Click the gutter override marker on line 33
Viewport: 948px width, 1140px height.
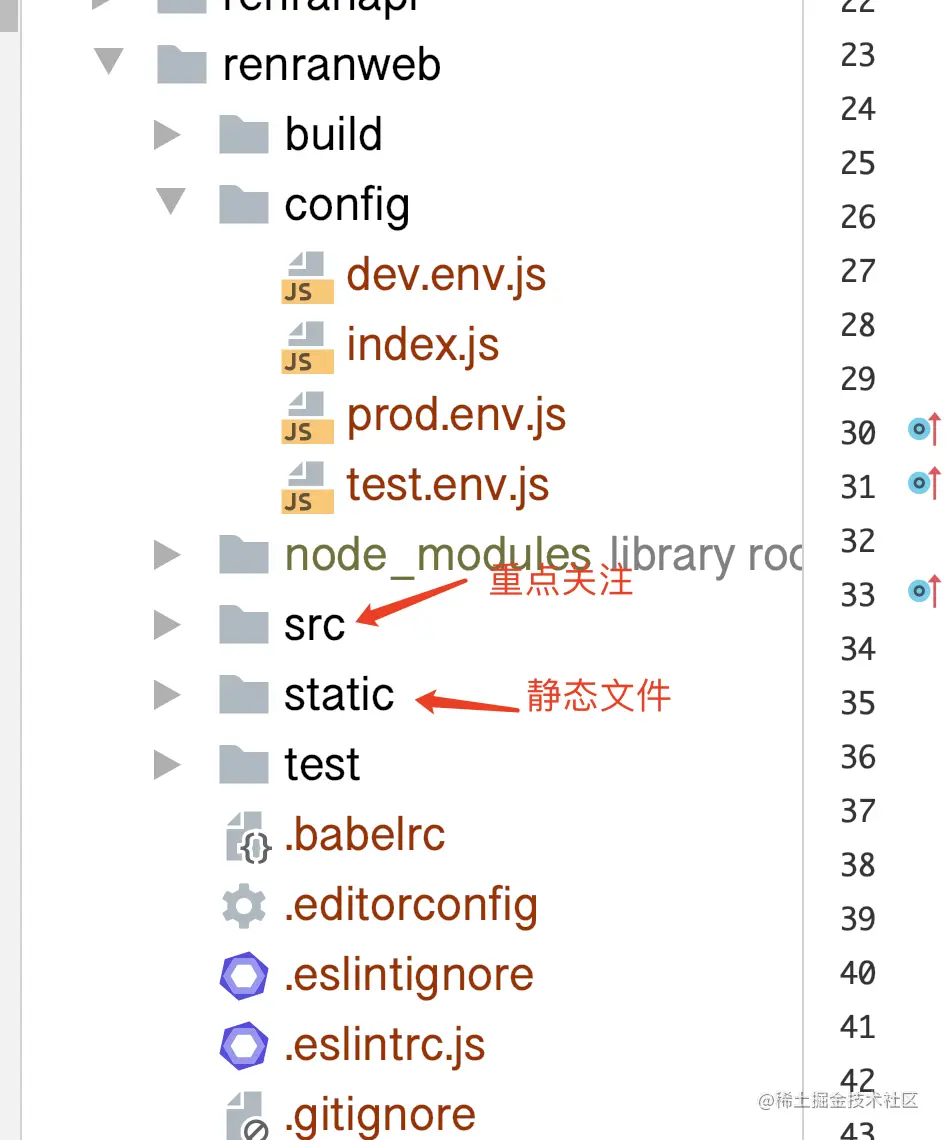tap(923, 592)
